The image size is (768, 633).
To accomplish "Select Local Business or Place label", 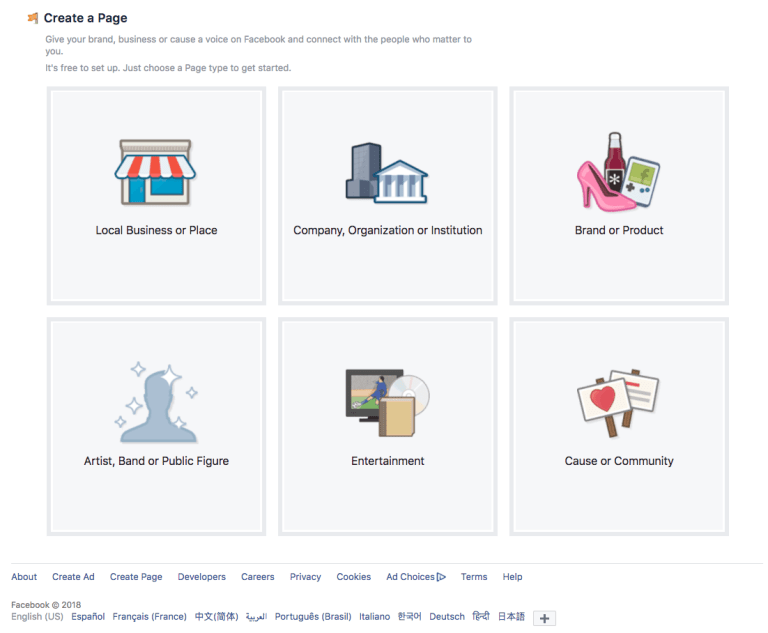I will click(156, 230).
